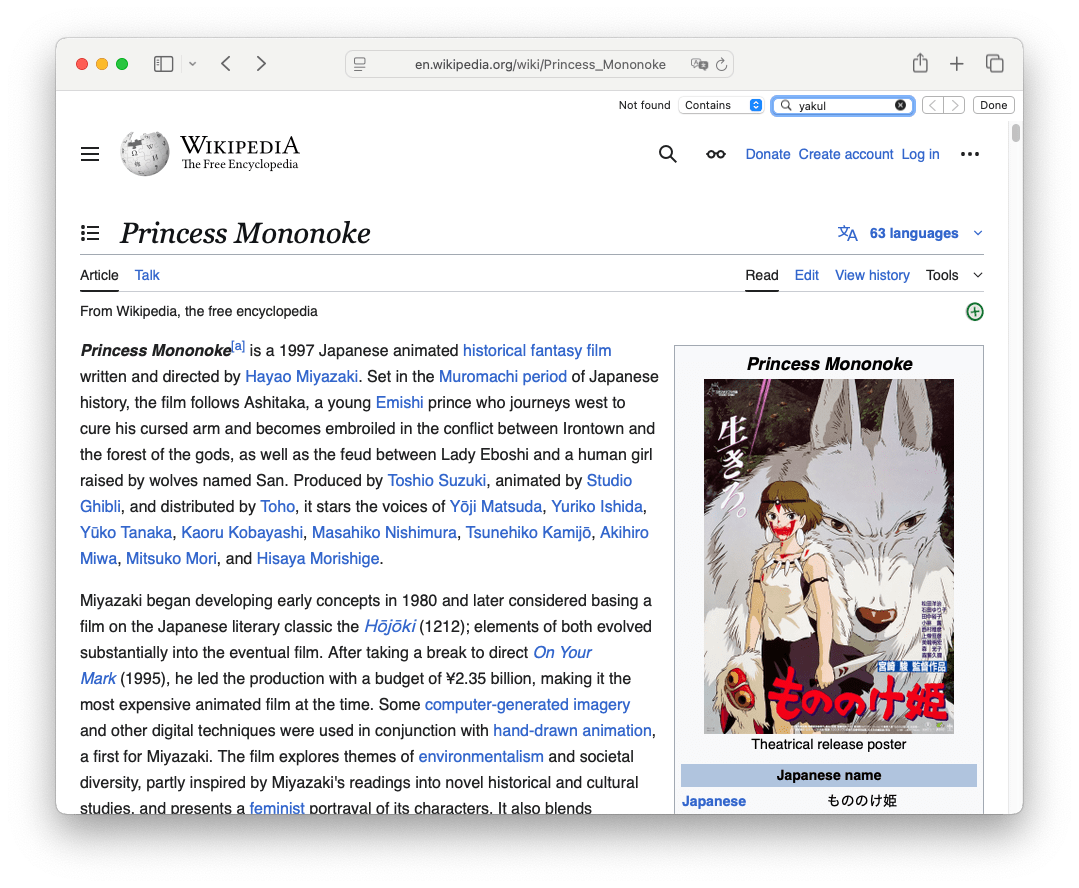
Task: Click the Log in link
Action: click(920, 154)
